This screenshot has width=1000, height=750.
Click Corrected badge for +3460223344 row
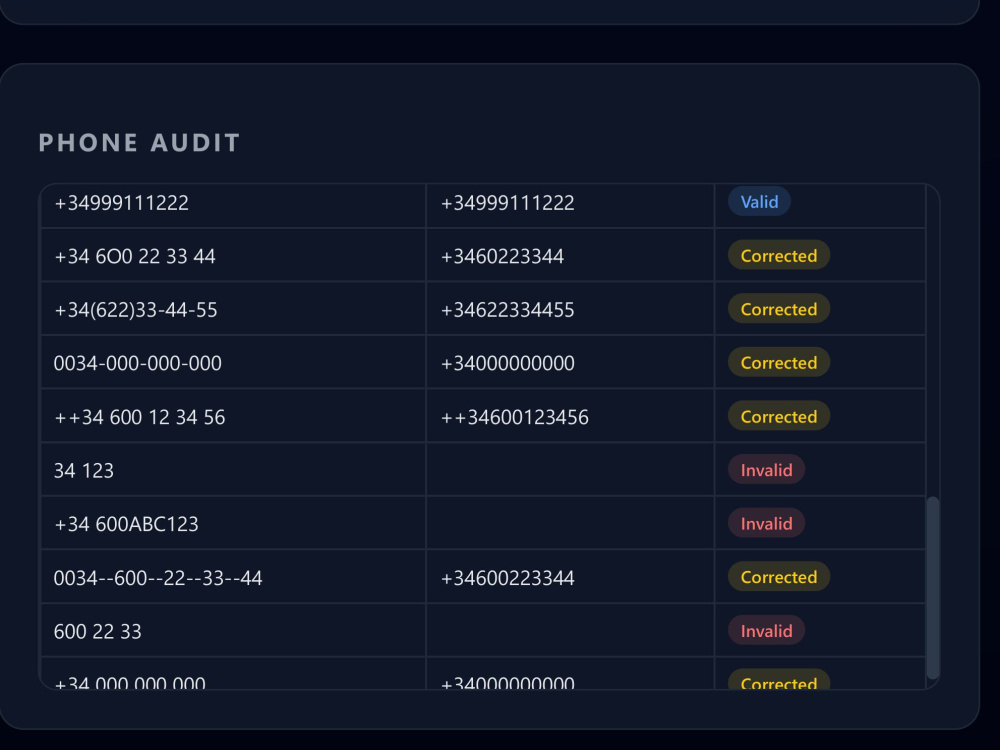779,255
